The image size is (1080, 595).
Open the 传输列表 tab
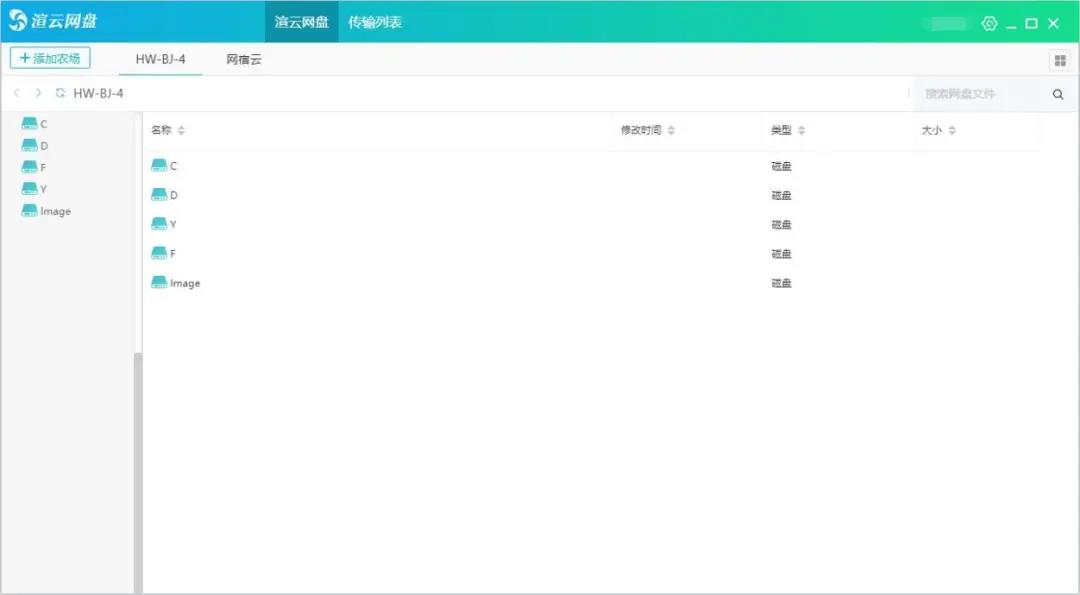(x=375, y=22)
